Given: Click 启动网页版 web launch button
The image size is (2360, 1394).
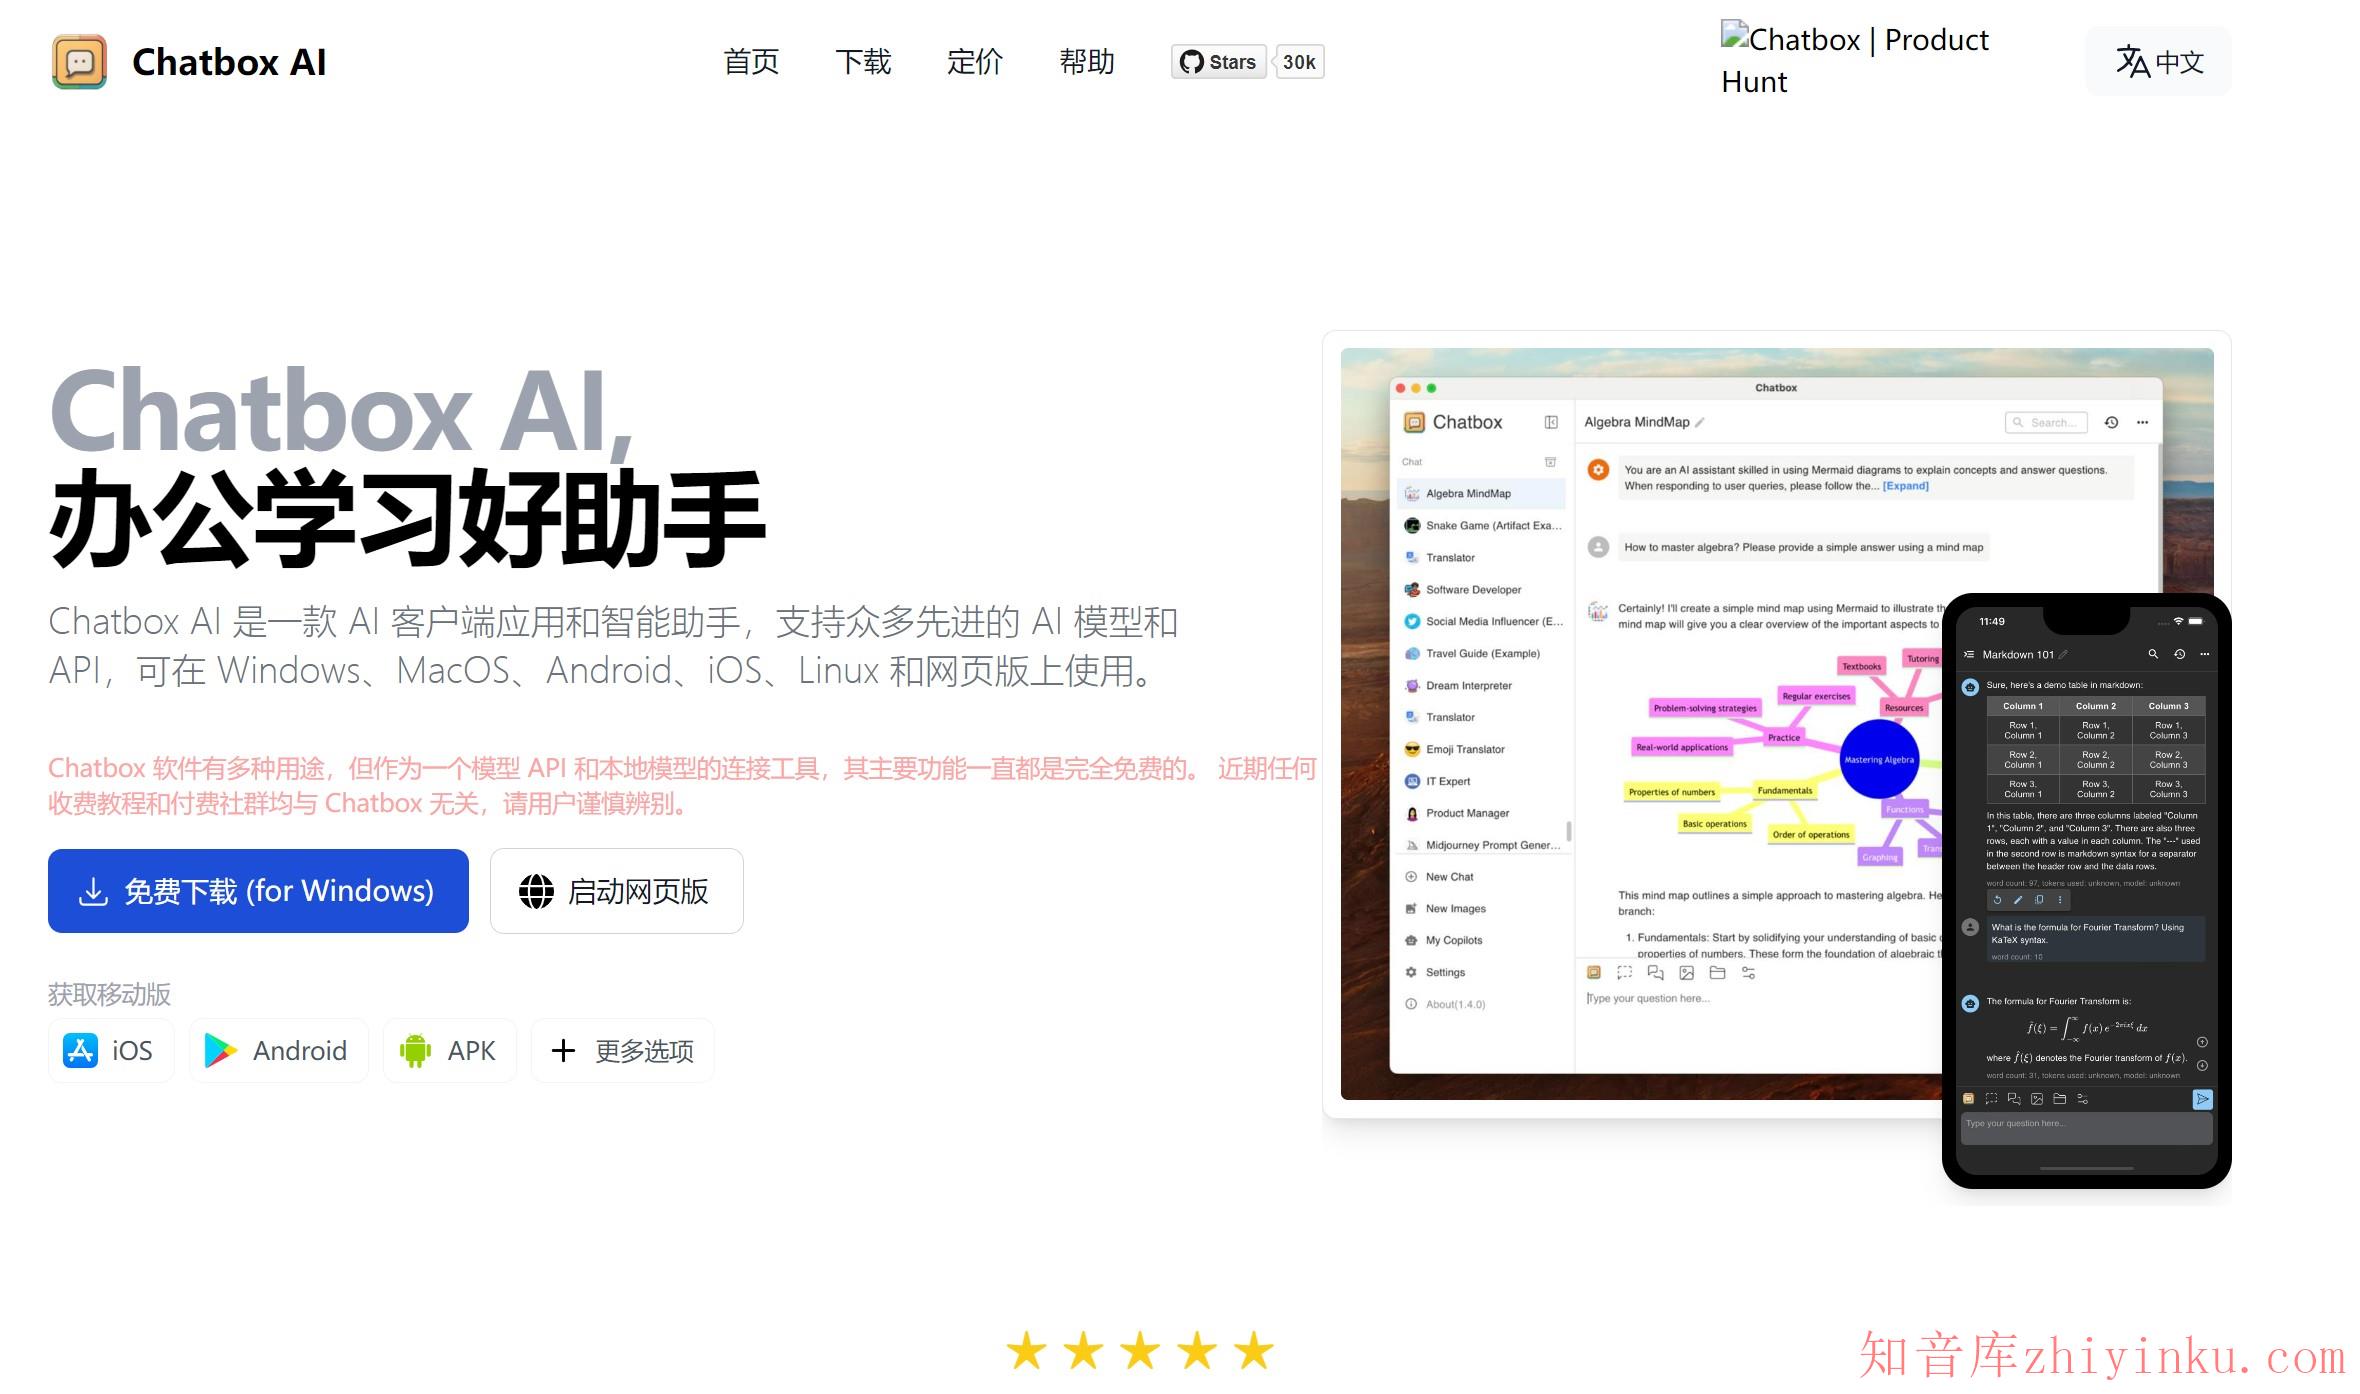Looking at the screenshot, I should (x=617, y=891).
